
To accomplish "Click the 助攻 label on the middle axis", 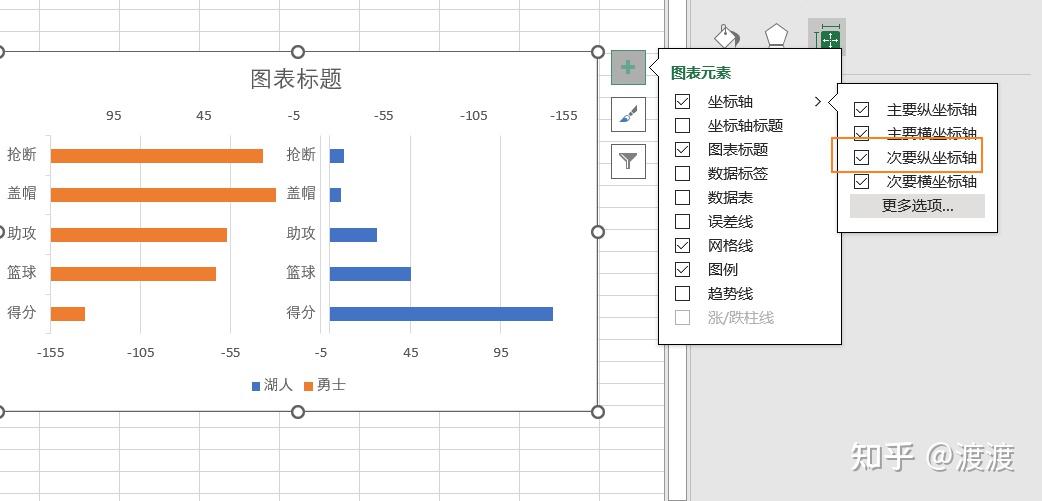I will 300,233.
